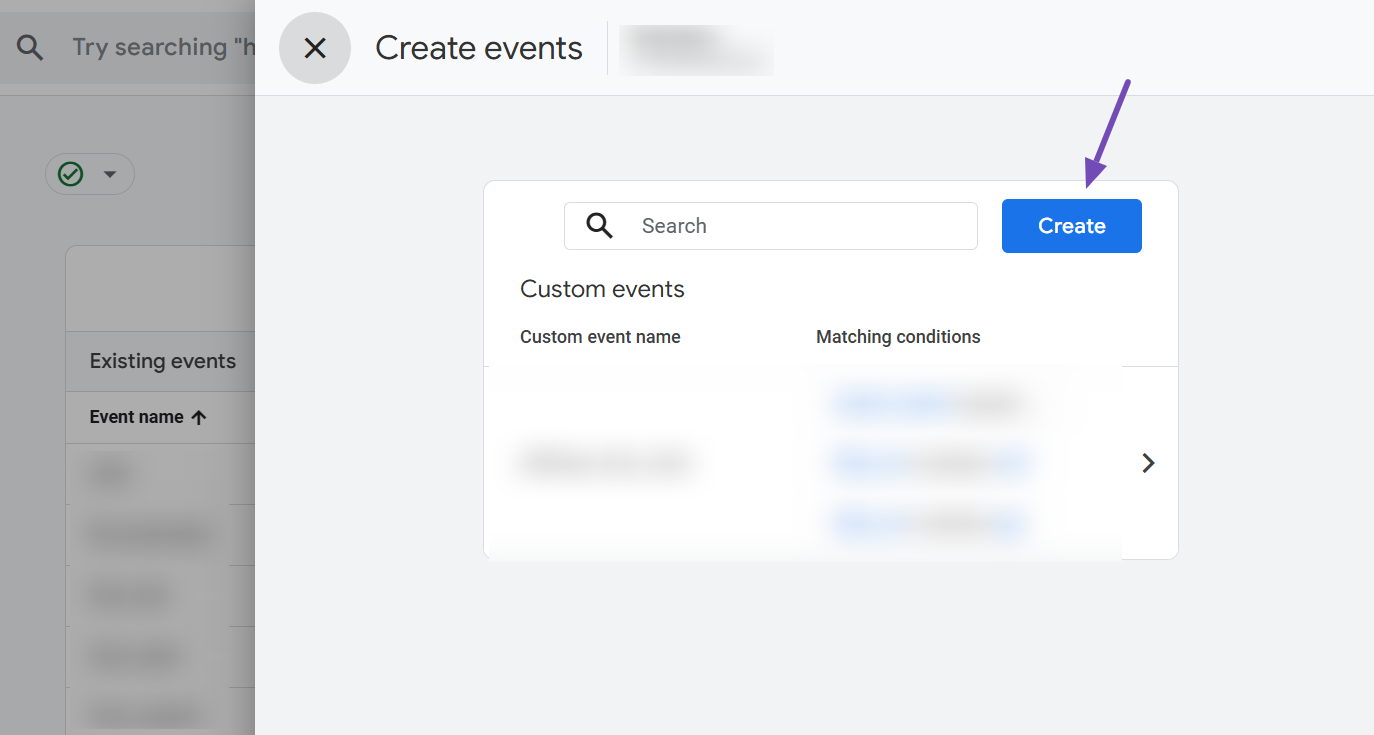
Task: Click the green checkmark status icon
Action: point(70,174)
